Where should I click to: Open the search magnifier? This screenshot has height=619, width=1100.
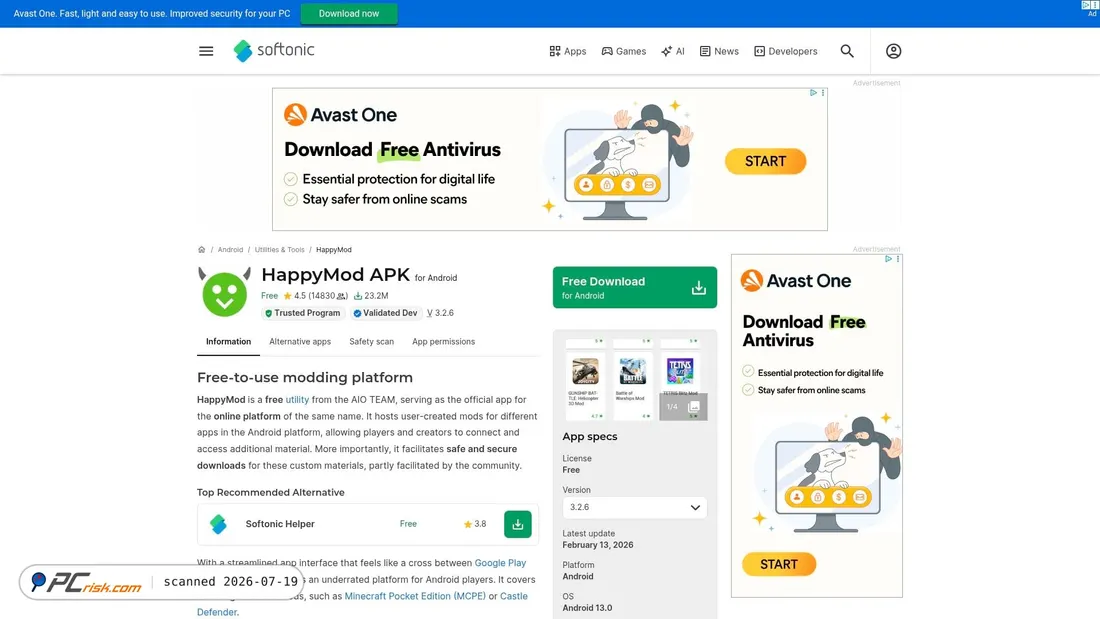coord(847,51)
